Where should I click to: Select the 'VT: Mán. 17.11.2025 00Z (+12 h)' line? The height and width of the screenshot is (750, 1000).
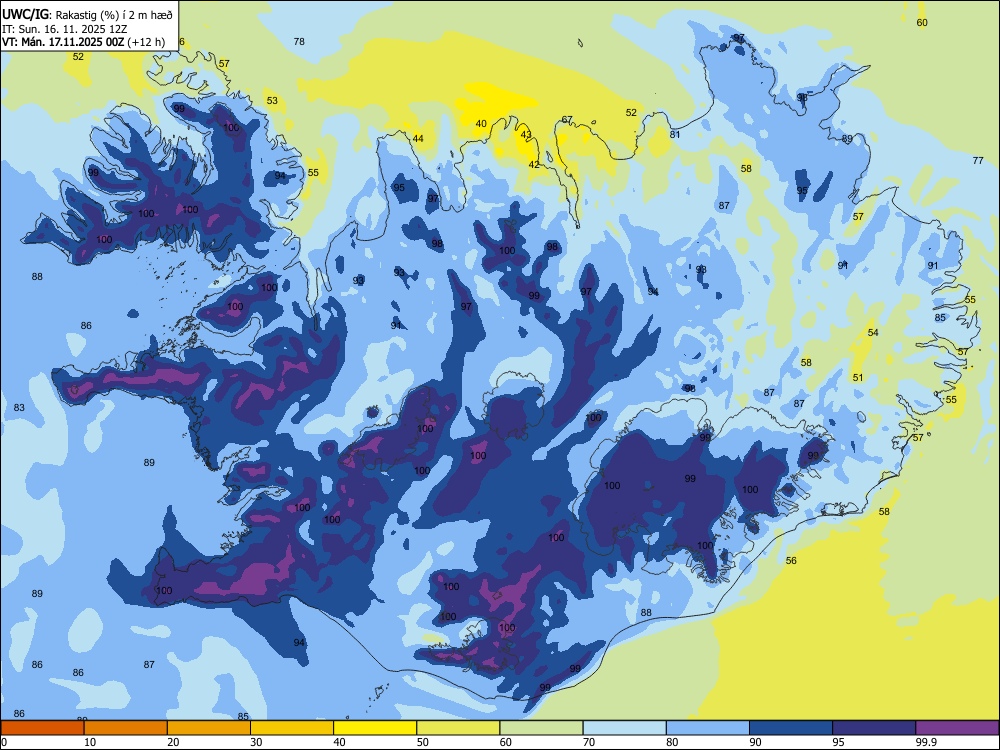point(84,42)
